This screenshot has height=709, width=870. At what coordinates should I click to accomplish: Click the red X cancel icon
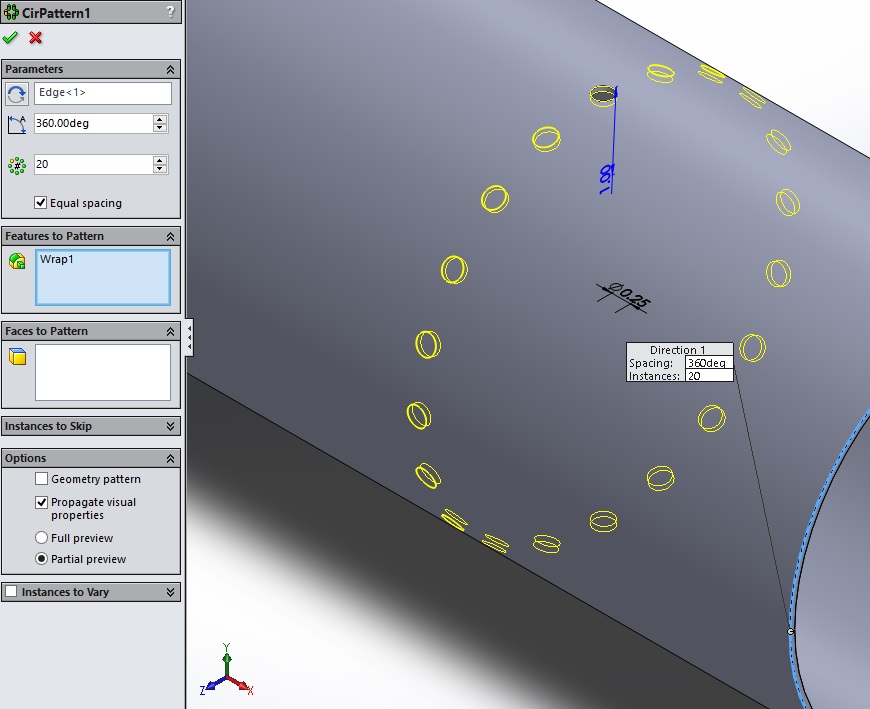[x=36, y=38]
